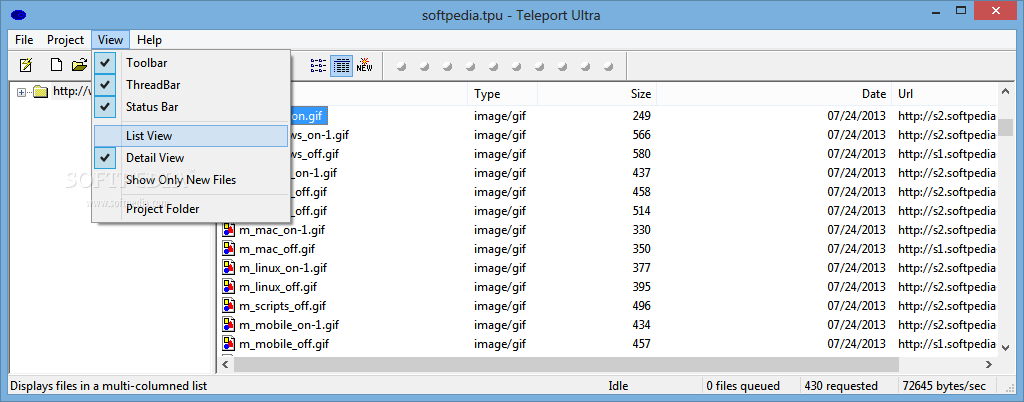Image resolution: width=1024 pixels, height=402 pixels.
Task: Click the highlighted file name ending on.gif
Action: click(308, 116)
